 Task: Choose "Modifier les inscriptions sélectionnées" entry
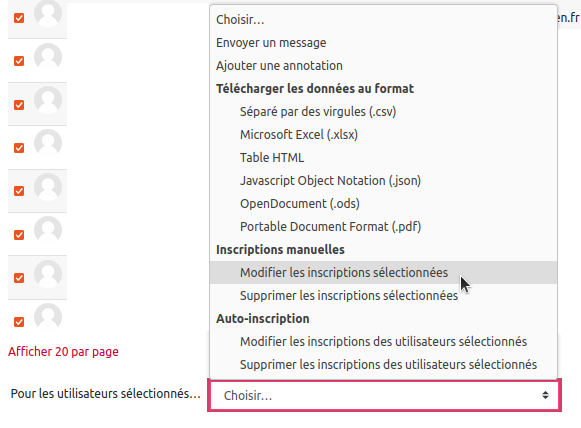tap(384, 272)
